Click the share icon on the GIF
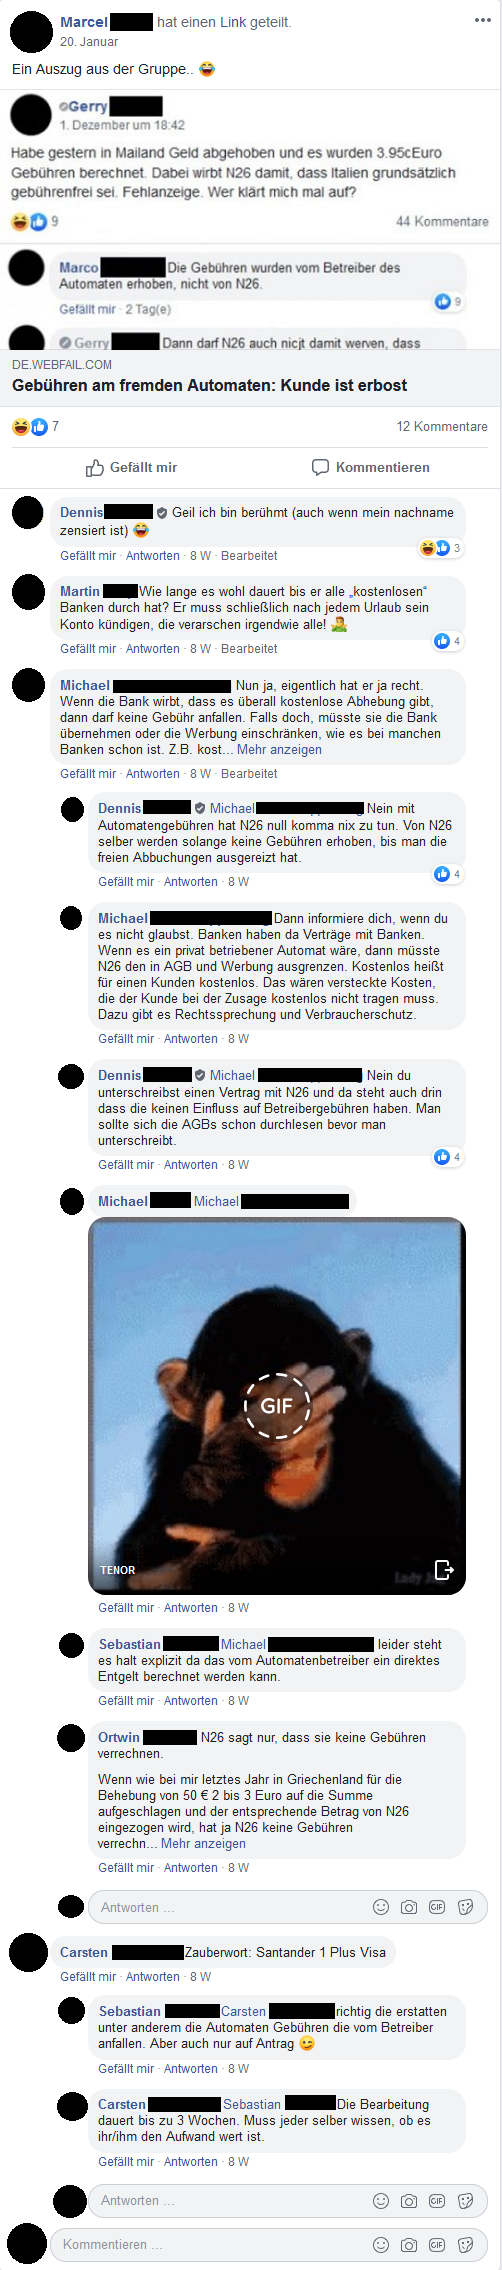502x2270 pixels. coord(444,1569)
